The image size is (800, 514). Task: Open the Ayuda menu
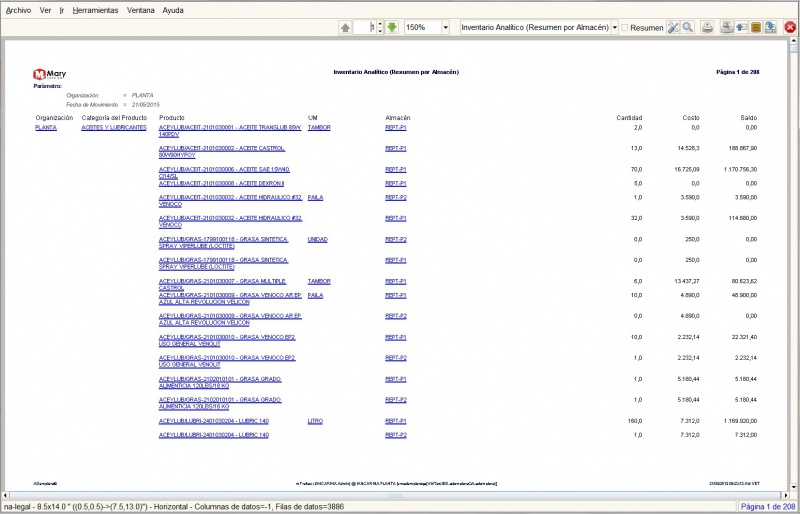tap(173, 10)
